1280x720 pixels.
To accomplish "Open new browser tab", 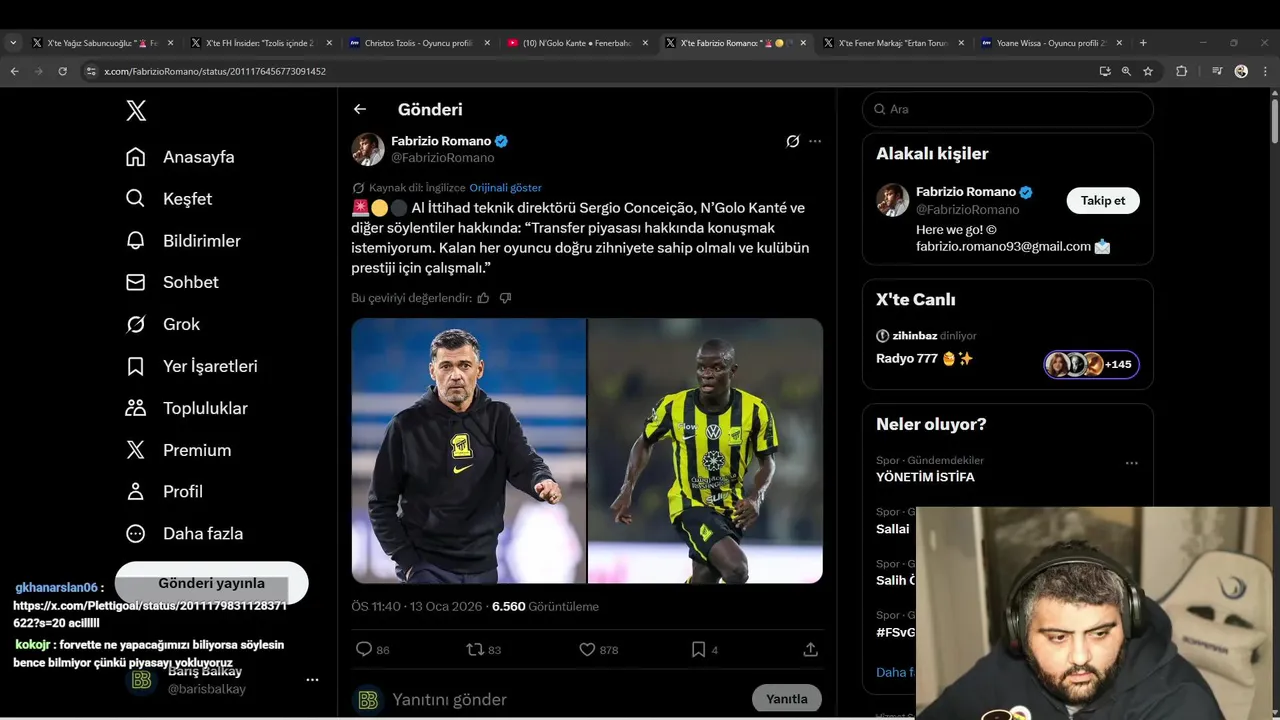I will 1143,43.
